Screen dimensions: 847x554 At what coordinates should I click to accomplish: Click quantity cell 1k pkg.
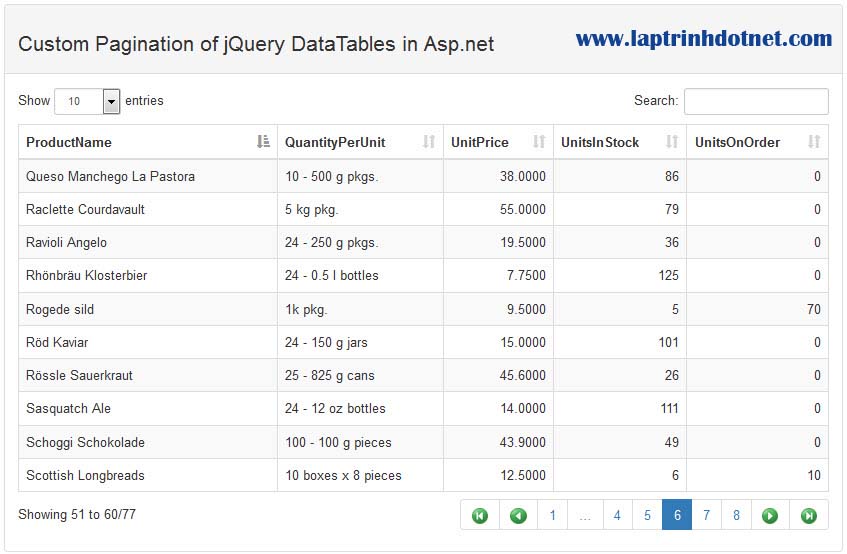pos(360,309)
